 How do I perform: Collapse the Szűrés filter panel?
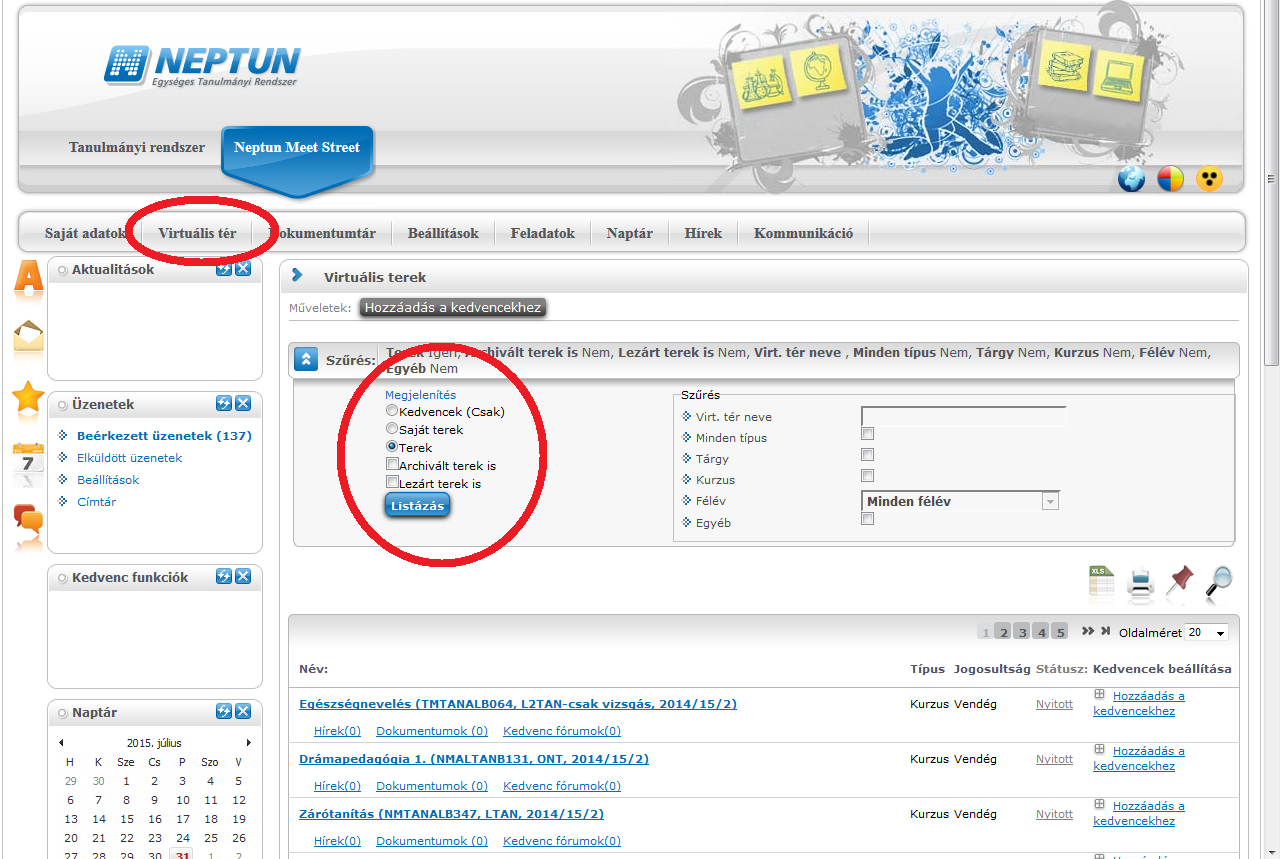click(x=306, y=360)
